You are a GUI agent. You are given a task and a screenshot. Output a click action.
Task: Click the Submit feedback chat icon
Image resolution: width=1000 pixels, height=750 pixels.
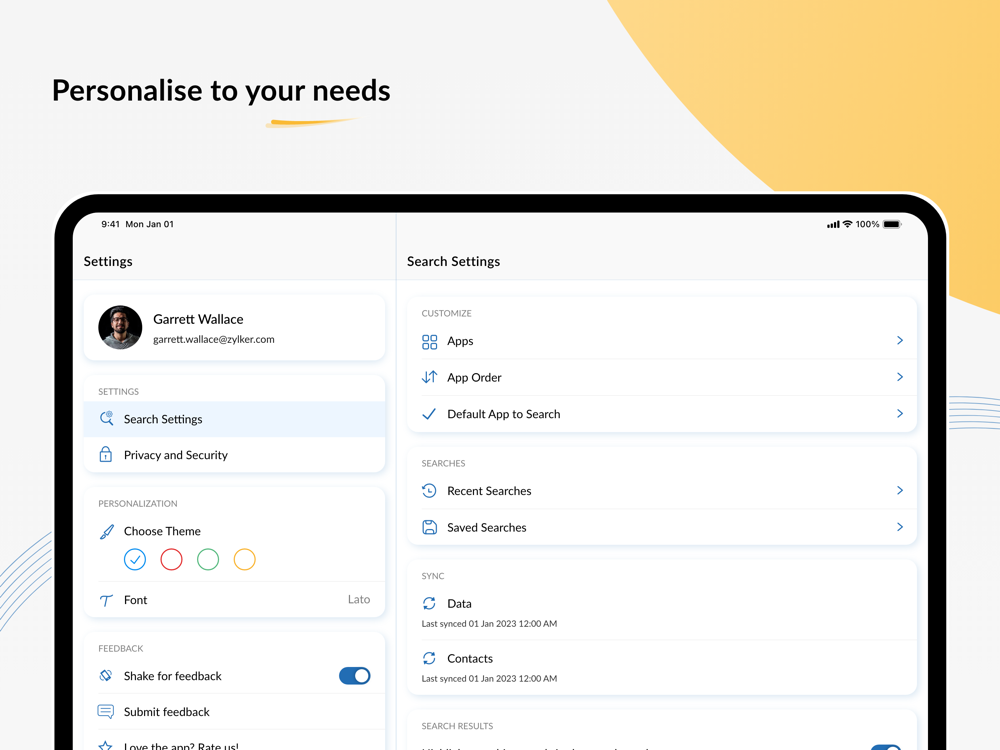tap(106, 711)
